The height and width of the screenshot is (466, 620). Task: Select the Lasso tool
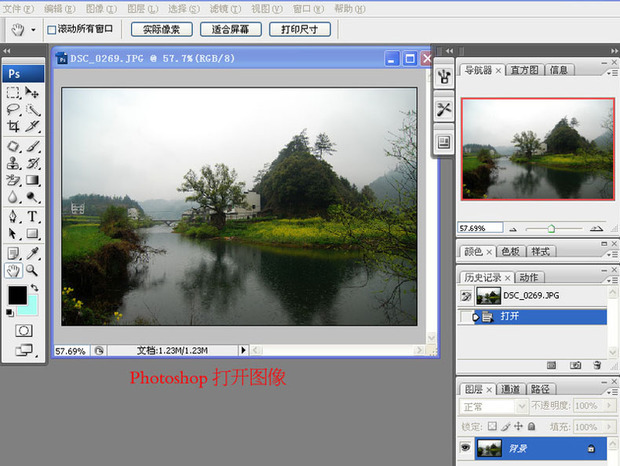coord(13,109)
